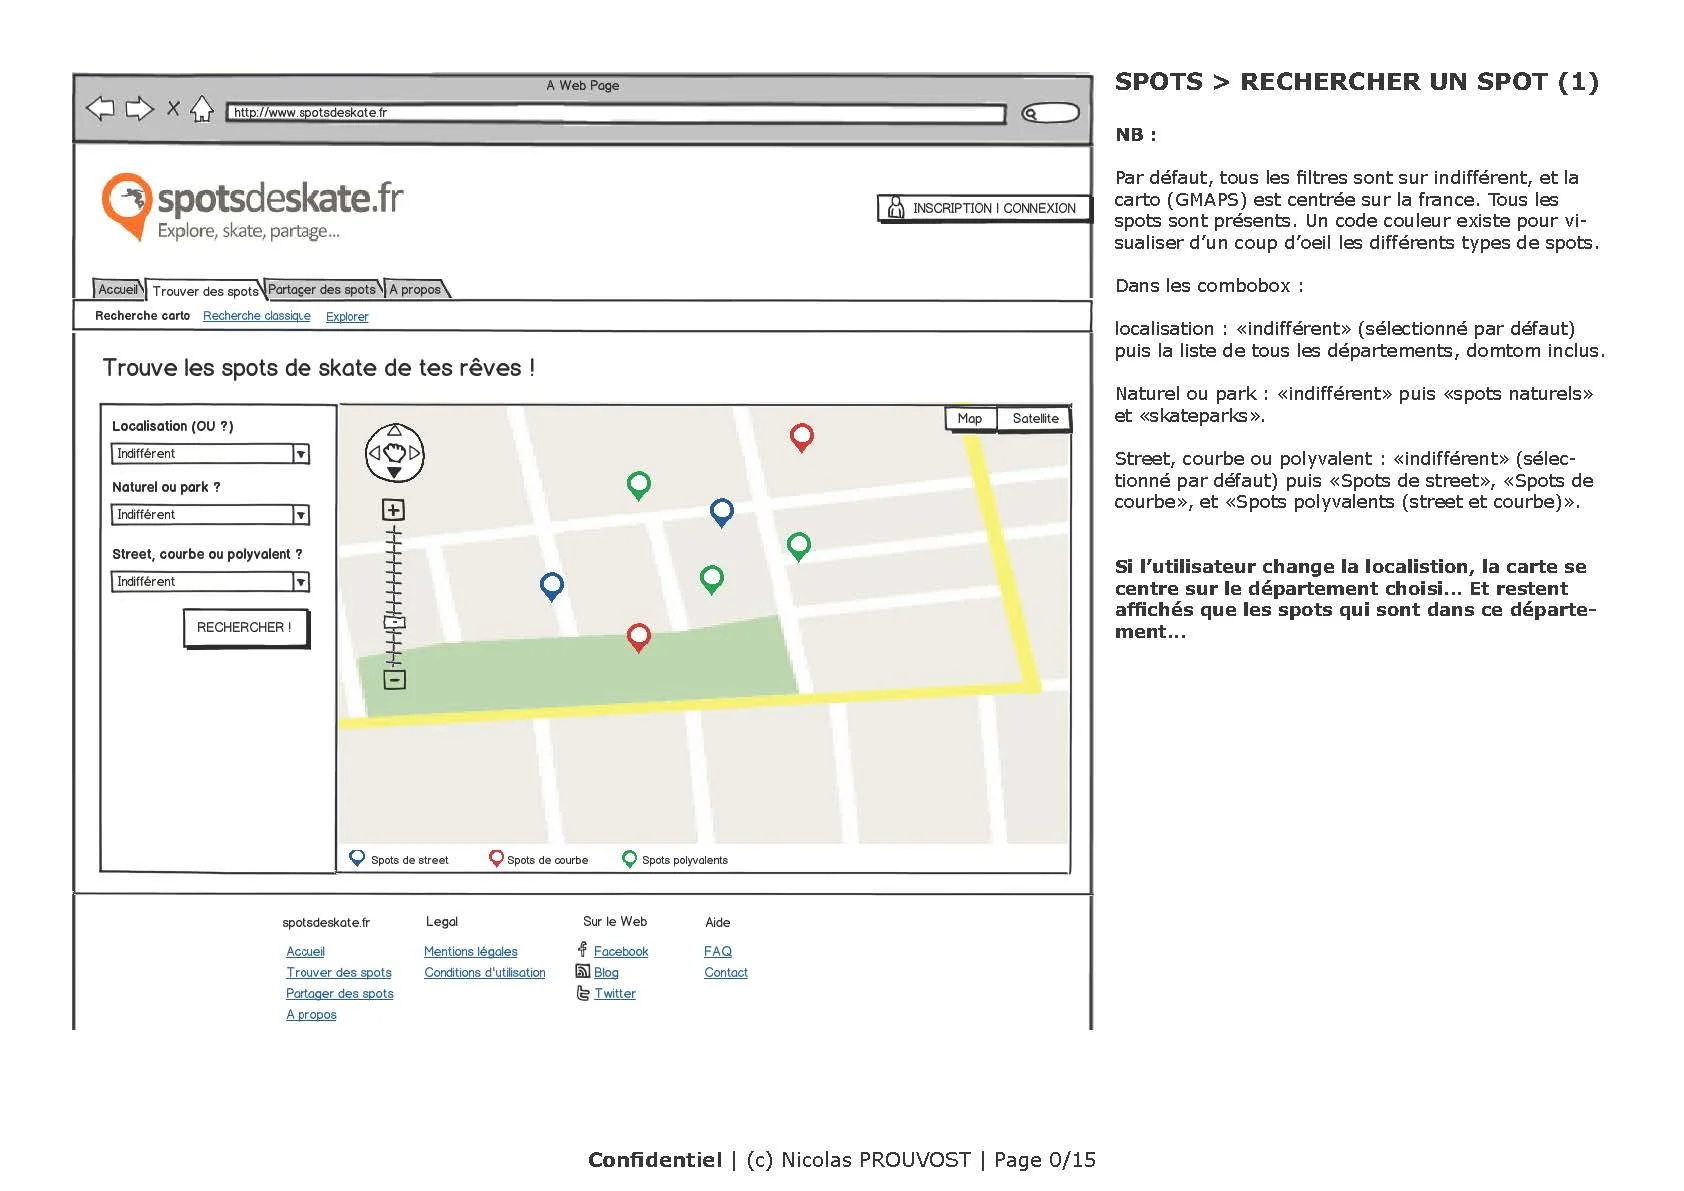Viewport: 1684px width, 1191px height.
Task: Click the user icon beside INSCRIPTION
Action: click(896, 208)
